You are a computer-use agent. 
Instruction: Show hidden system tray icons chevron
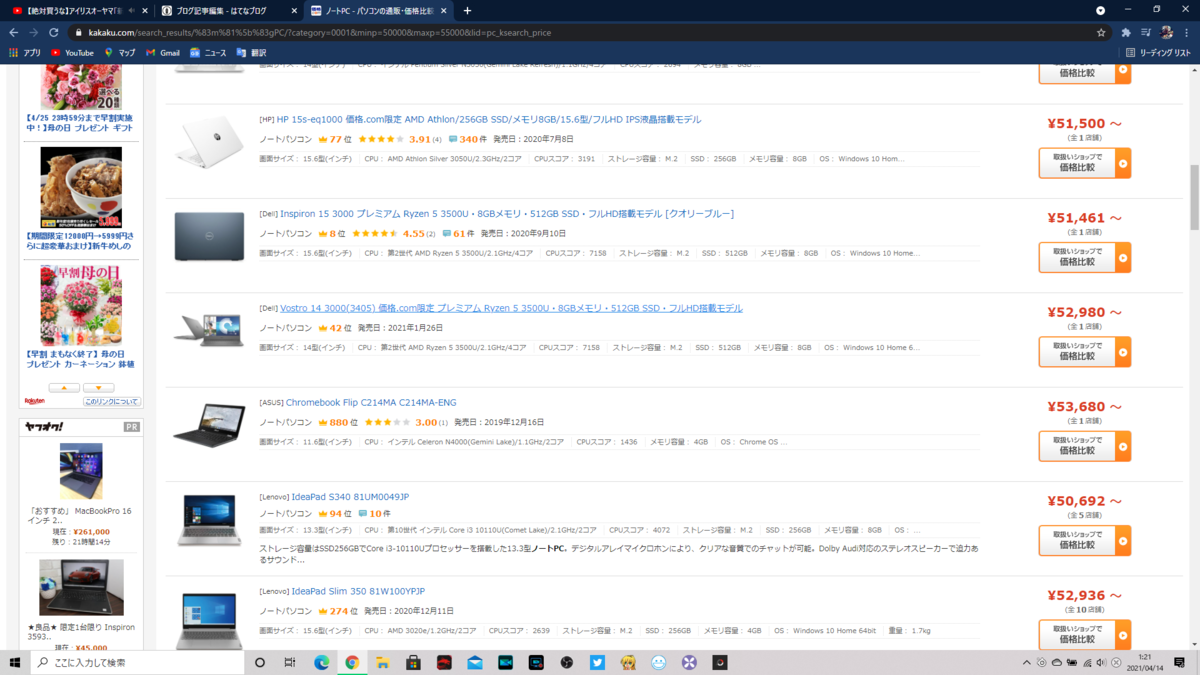(1026, 662)
